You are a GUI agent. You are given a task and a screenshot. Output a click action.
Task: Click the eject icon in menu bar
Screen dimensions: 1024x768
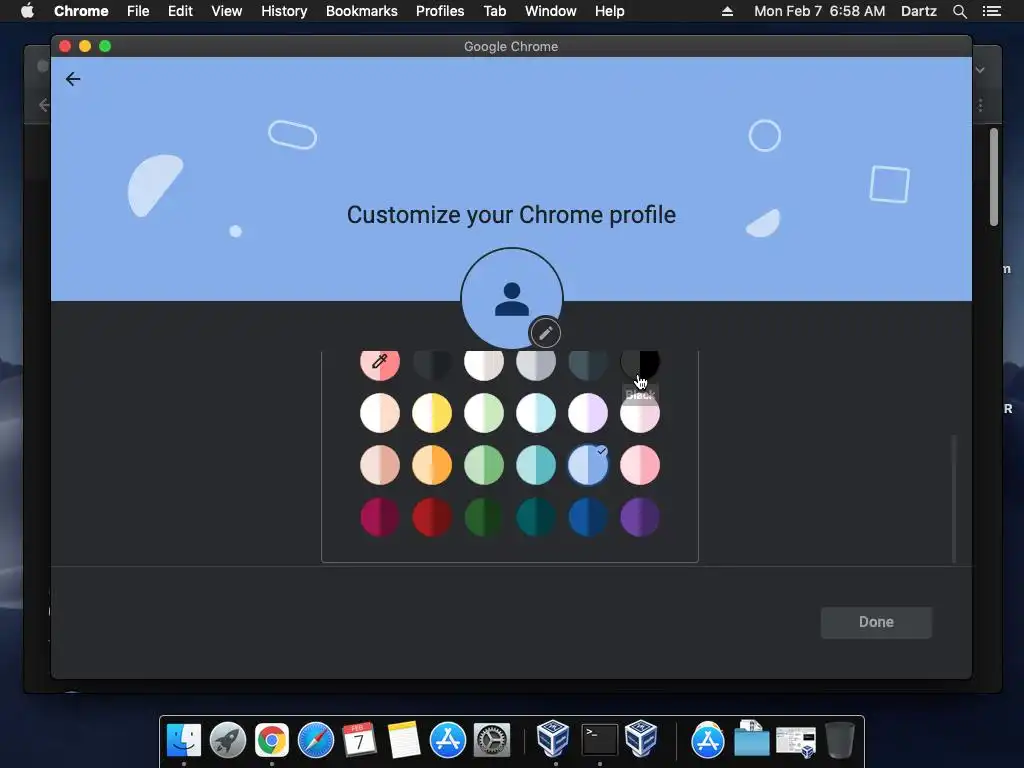[x=727, y=11]
